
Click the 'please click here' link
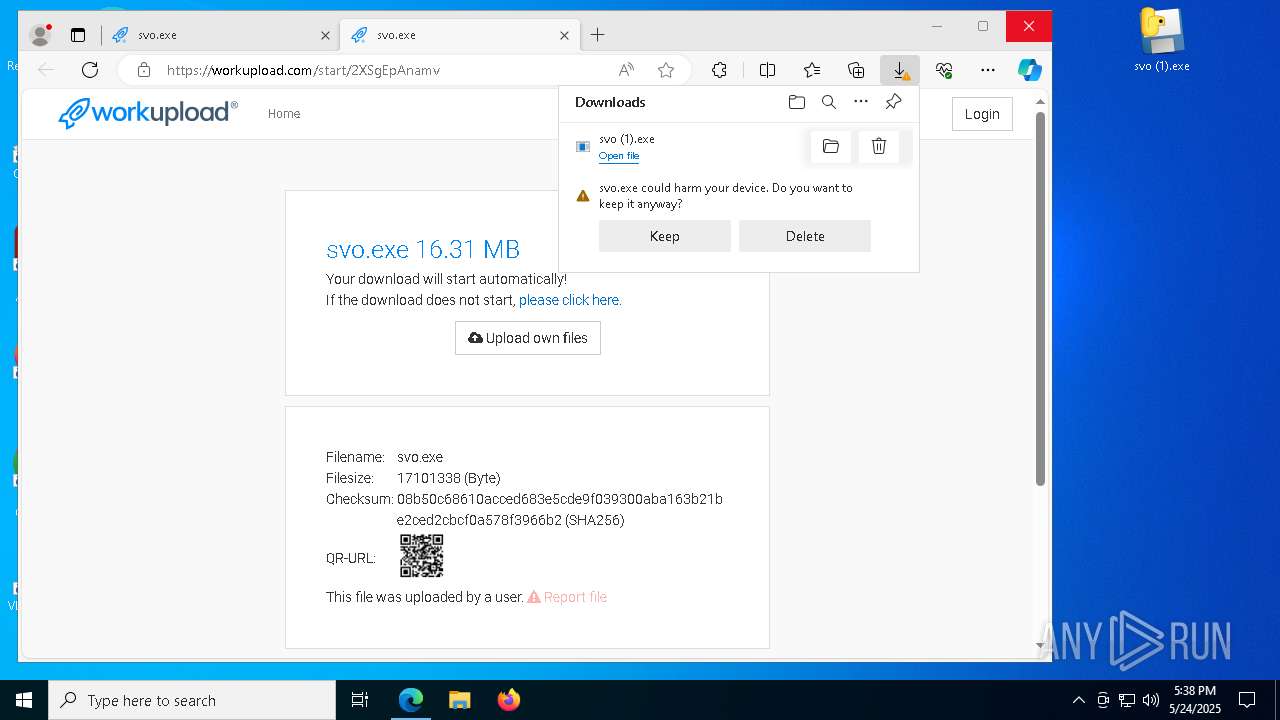(x=570, y=300)
